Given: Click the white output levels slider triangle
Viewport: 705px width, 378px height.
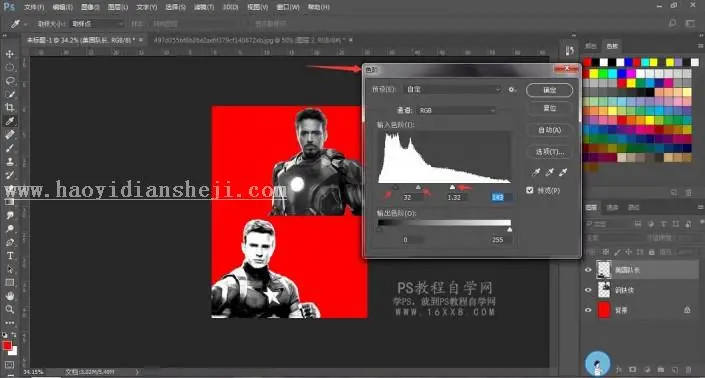Looking at the screenshot, I should (509, 230).
